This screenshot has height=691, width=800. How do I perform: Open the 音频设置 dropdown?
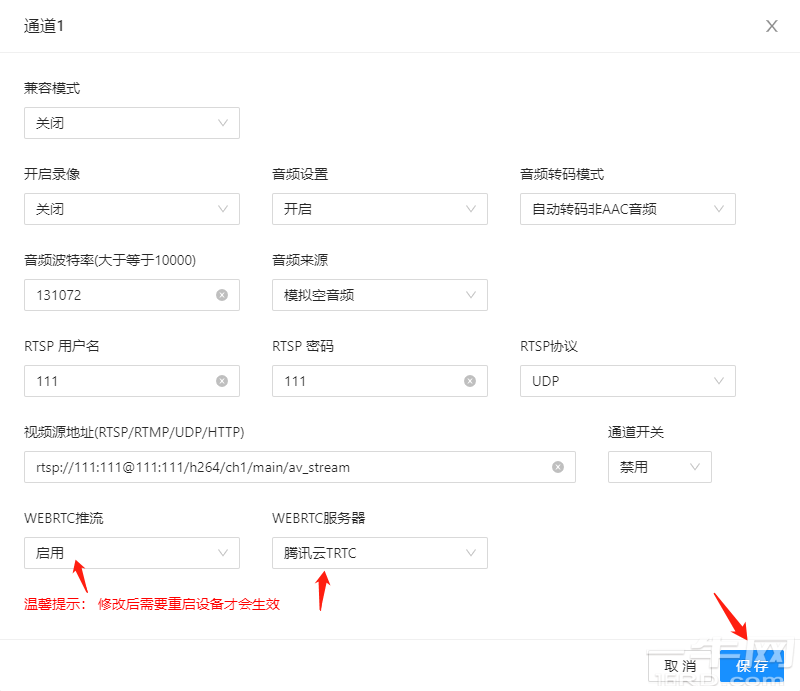pyautogui.click(x=380, y=209)
